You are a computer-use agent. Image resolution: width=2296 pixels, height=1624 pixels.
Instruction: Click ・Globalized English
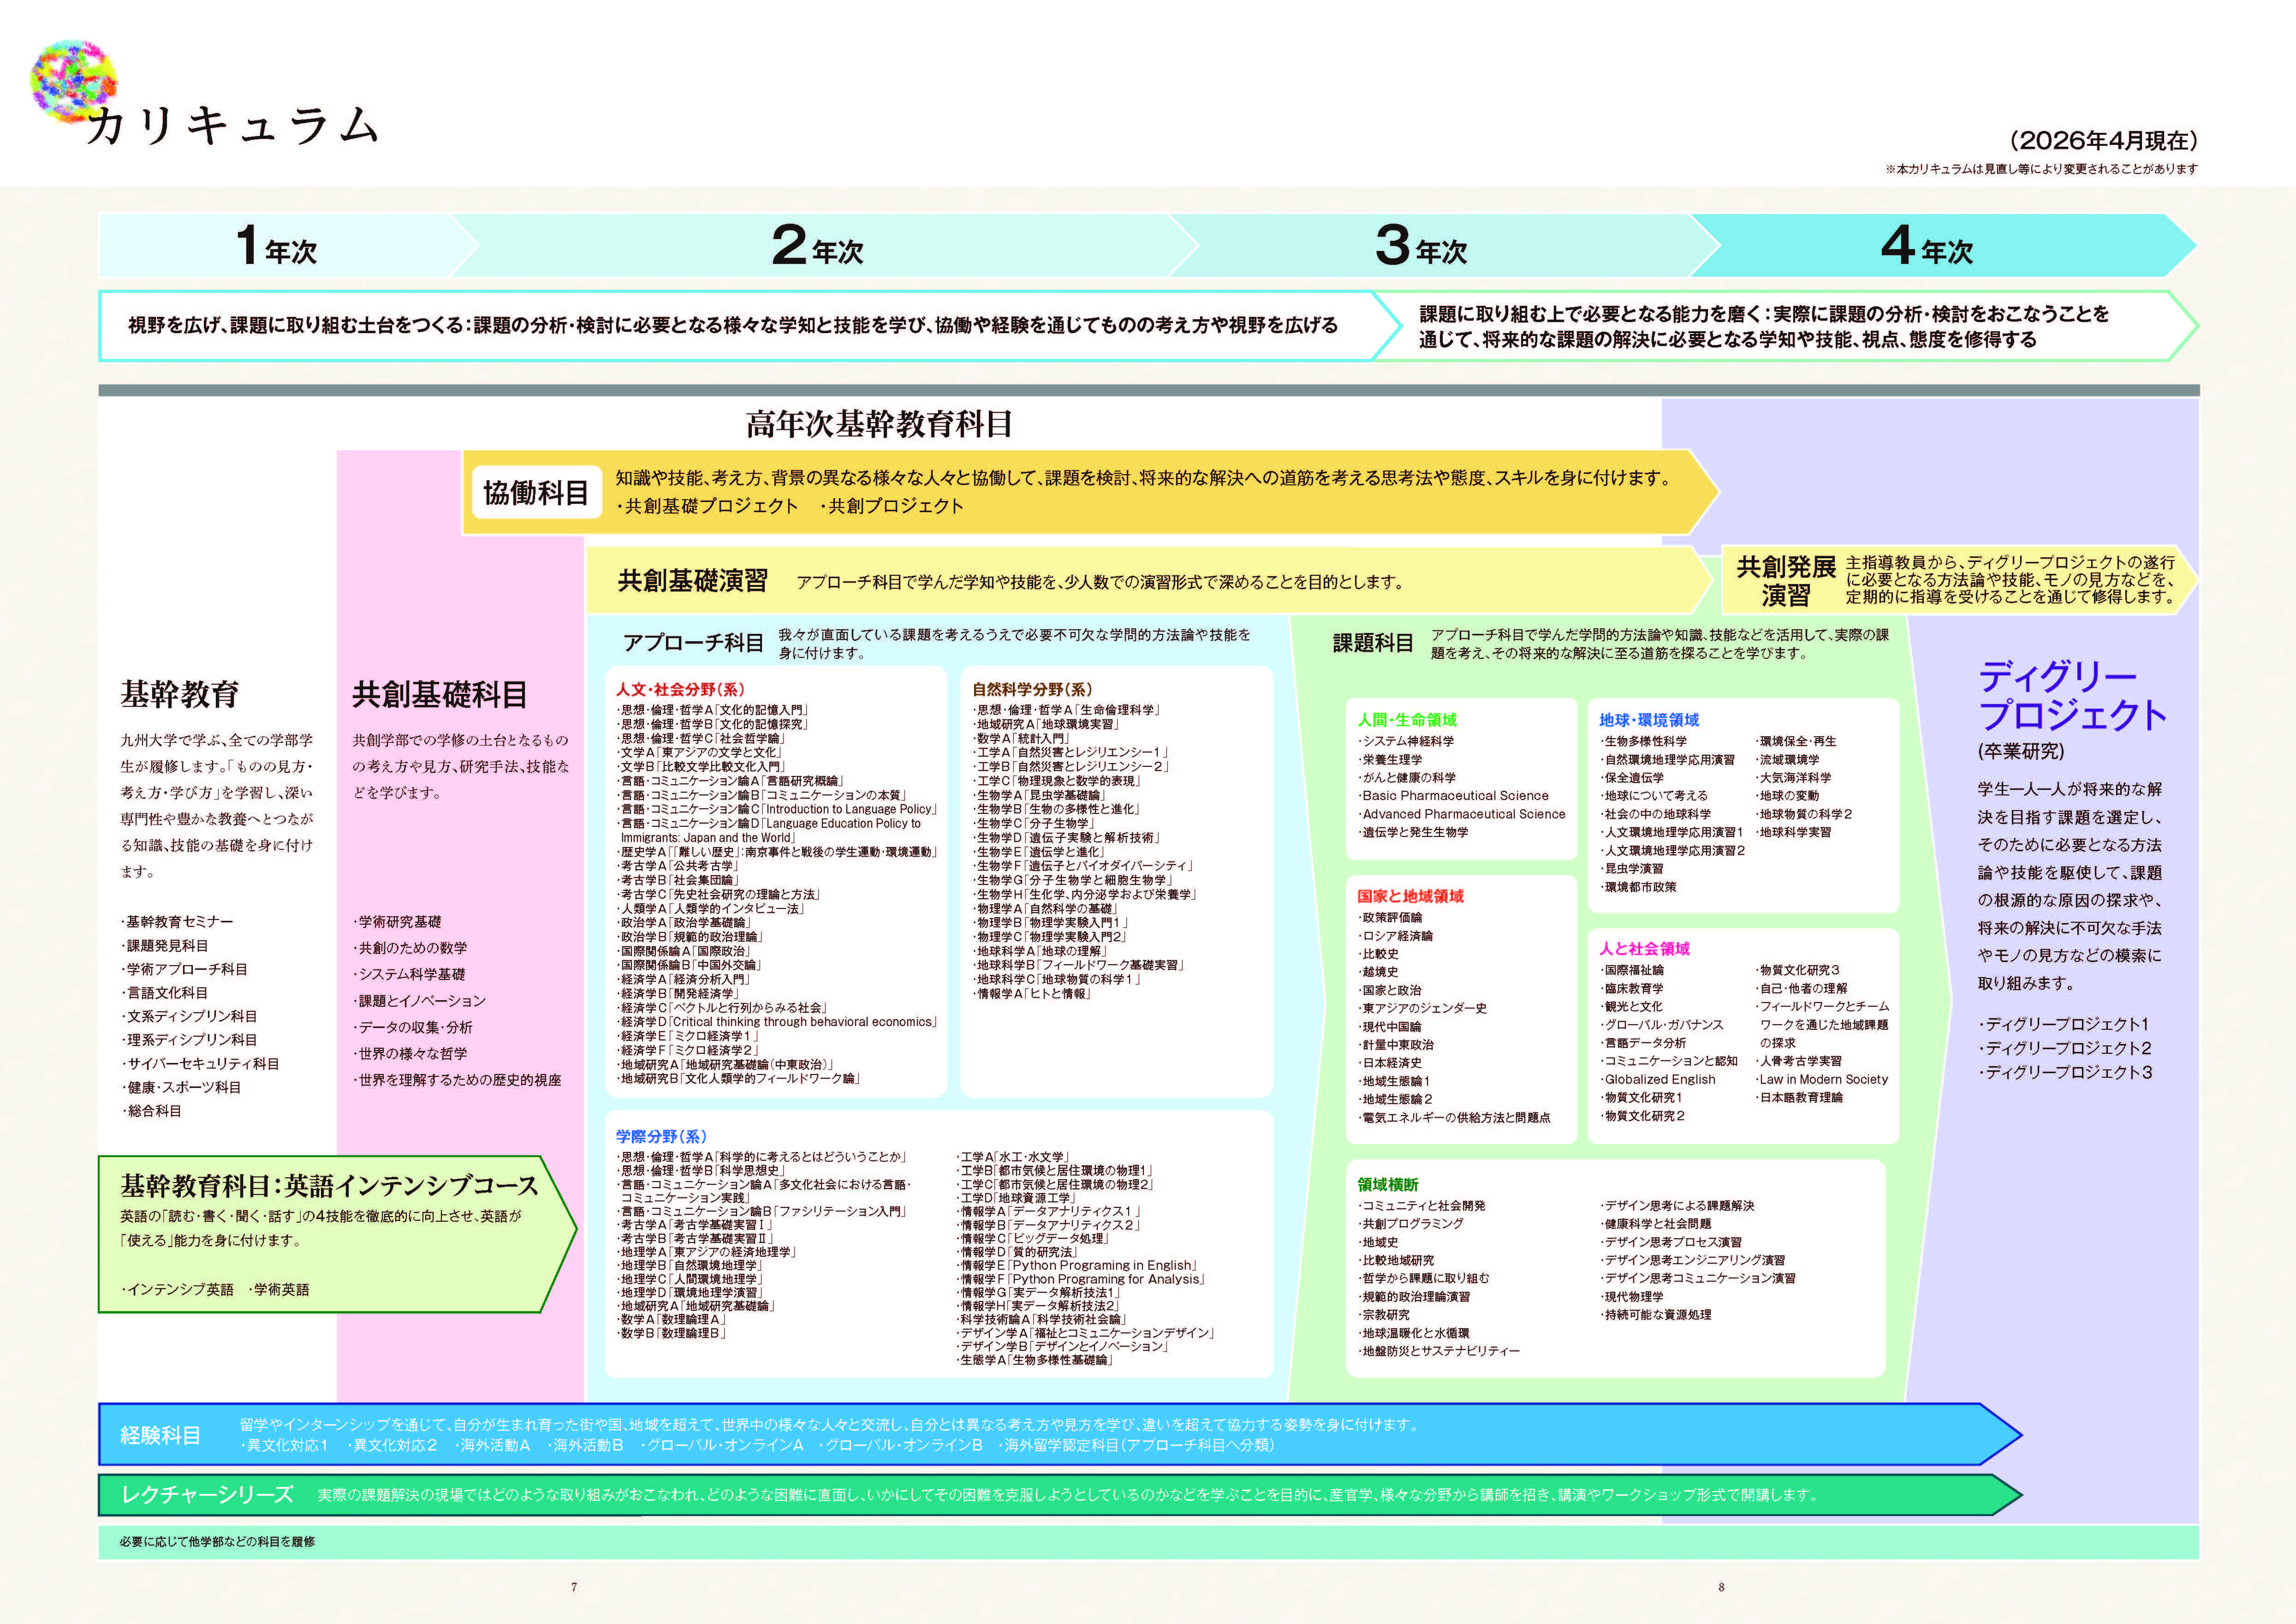tap(1657, 1080)
